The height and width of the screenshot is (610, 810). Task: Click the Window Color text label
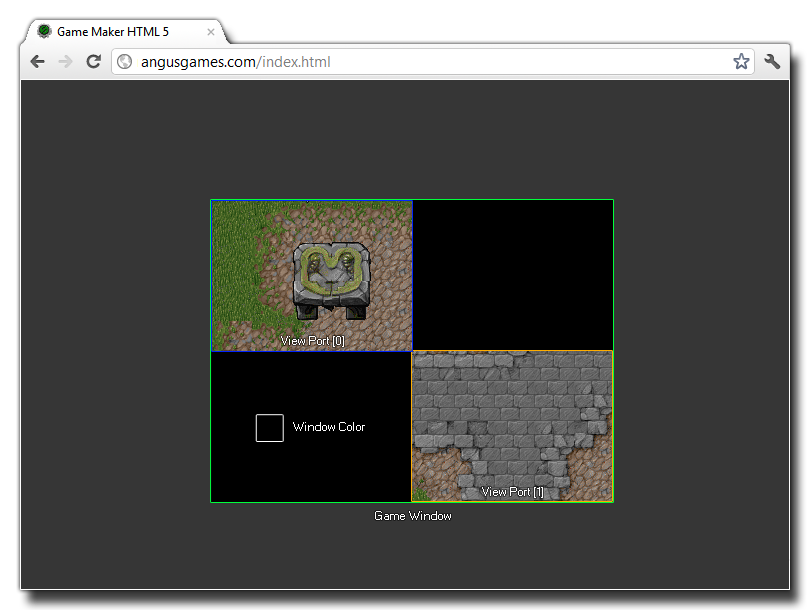point(329,428)
